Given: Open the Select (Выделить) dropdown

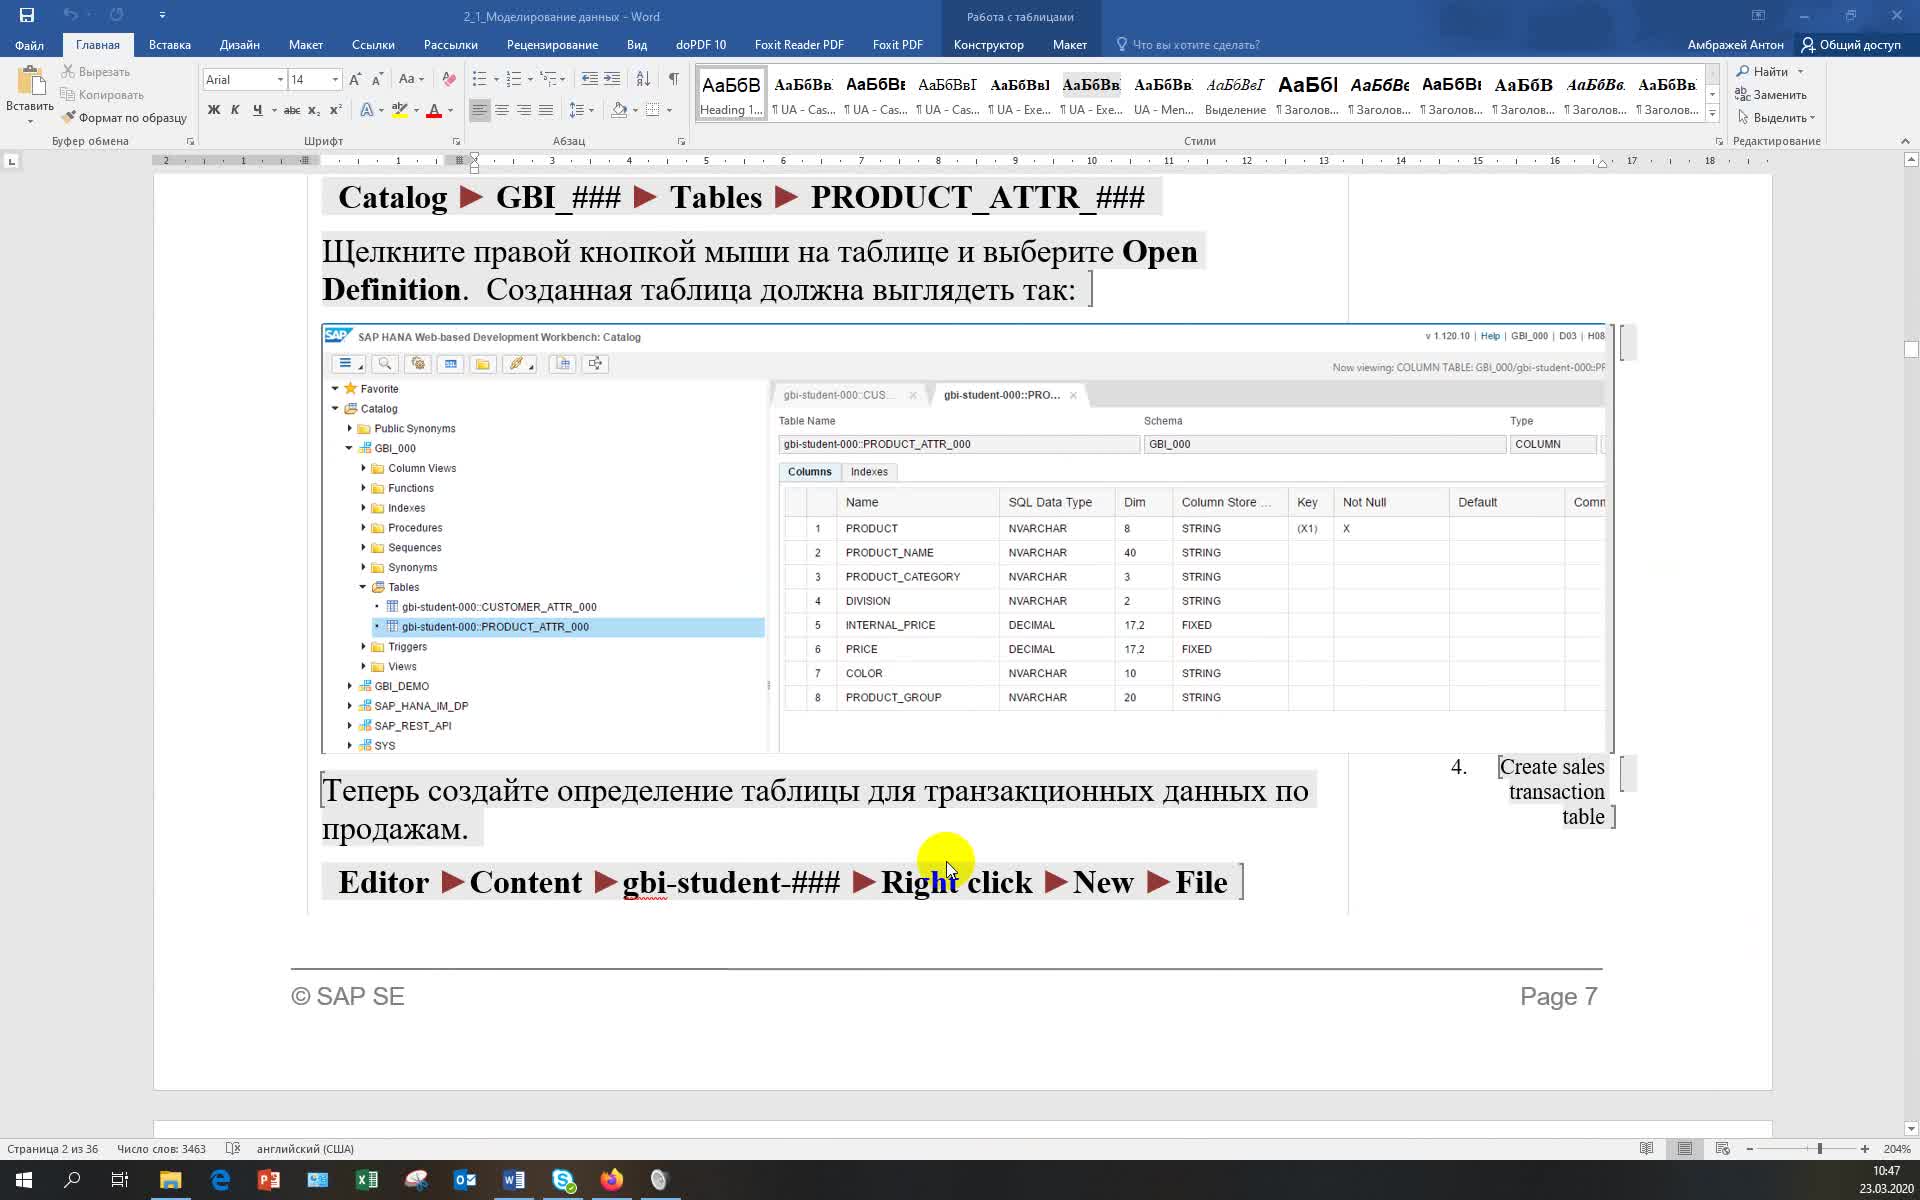Looking at the screenshot, I should (1778, 118).
